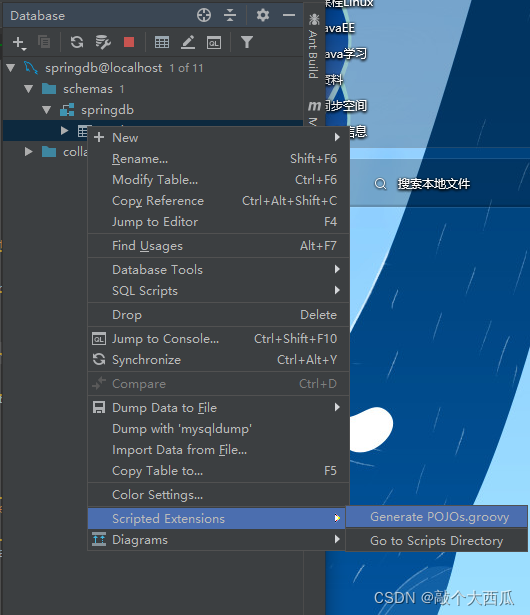Collapse the schemas folder node
This screenshot has height=615, width=530.
point(29,89)
